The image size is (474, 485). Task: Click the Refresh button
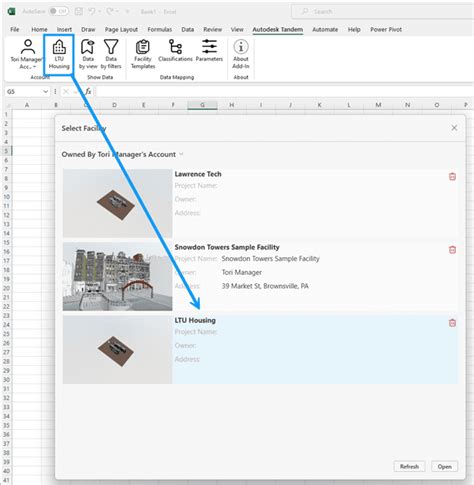409,466
